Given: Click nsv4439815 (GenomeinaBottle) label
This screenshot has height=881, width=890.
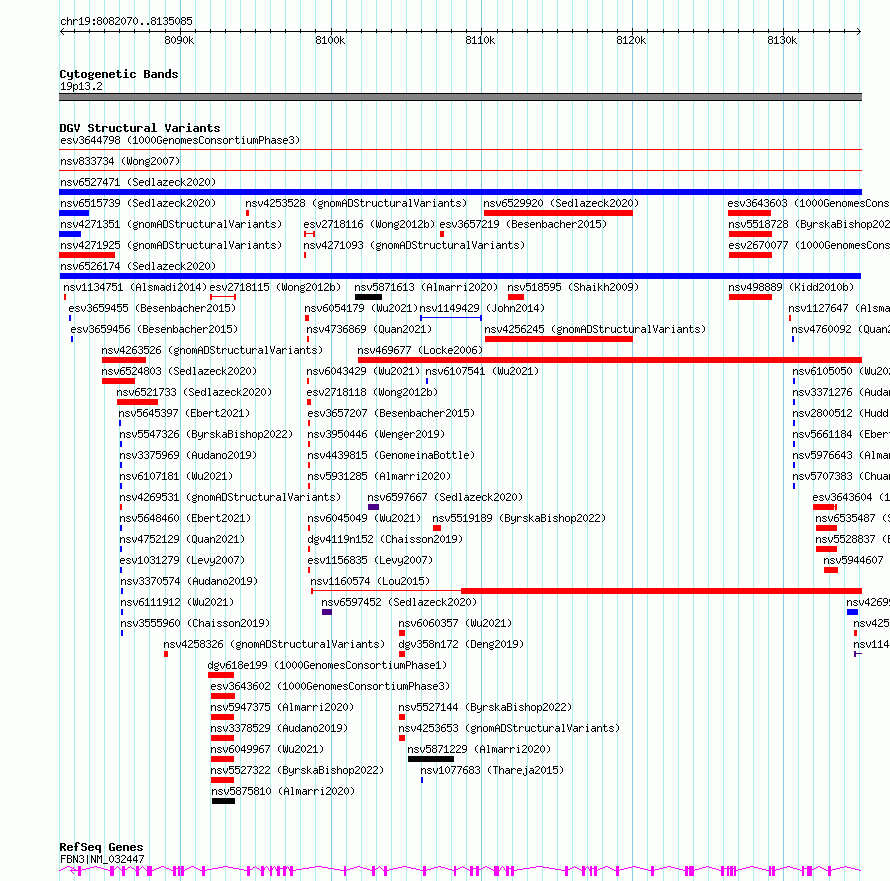Looking at the screenshot, I should 391,455.
